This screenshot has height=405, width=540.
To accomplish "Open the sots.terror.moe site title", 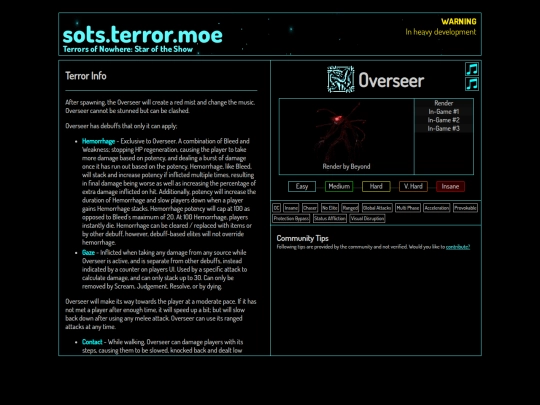I will (143, 35).
